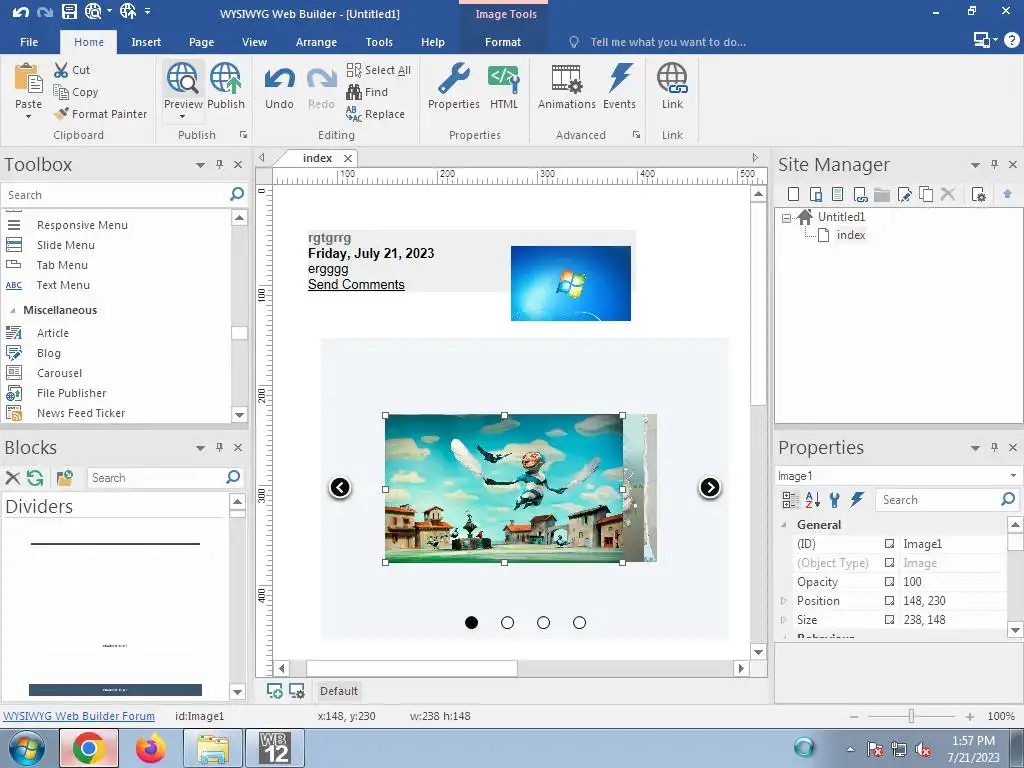Collapse the General property category
Screen dimensions: 1024x768
tap(784, 524)
